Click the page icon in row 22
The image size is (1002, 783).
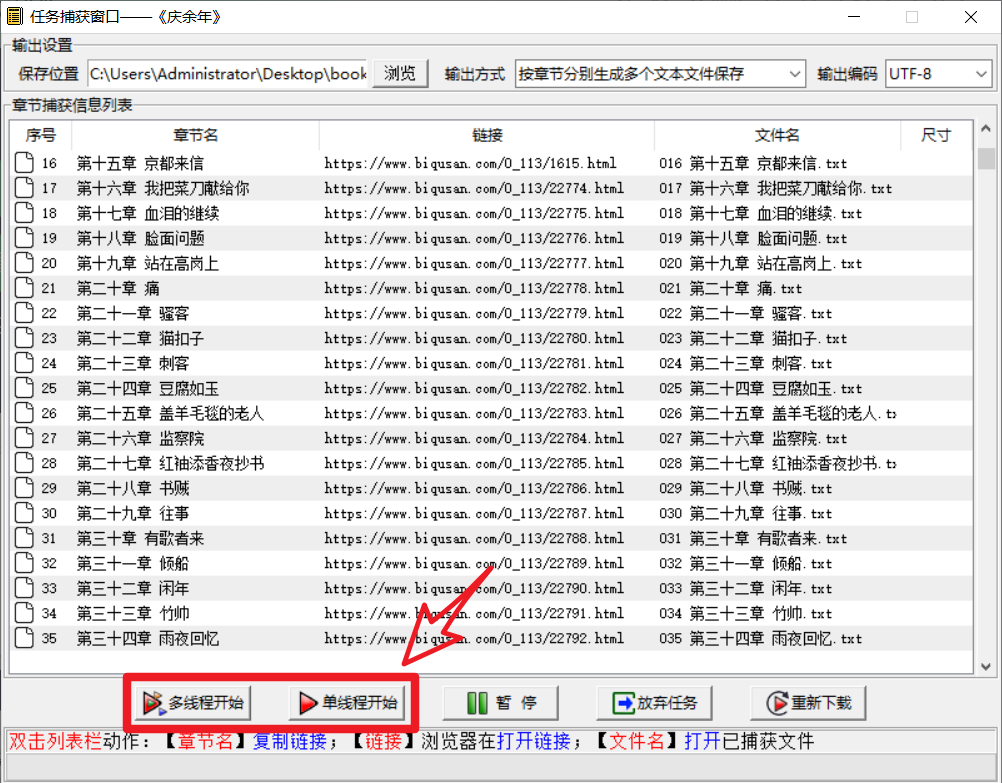pos(24,313)
